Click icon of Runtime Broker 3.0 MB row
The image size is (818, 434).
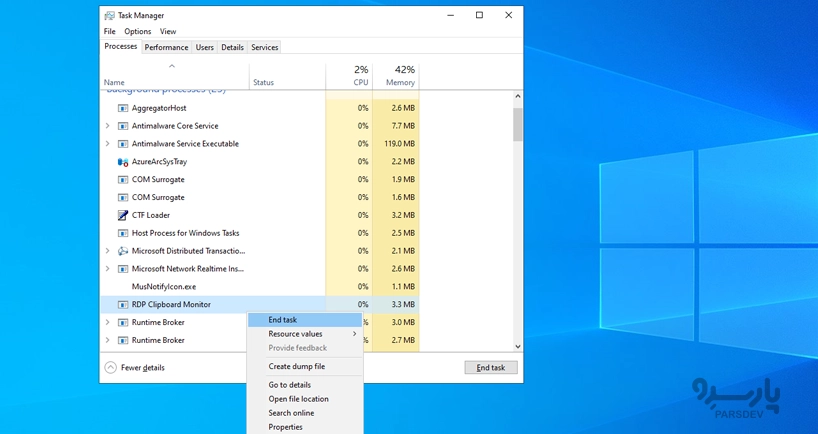tap(123, 322)
